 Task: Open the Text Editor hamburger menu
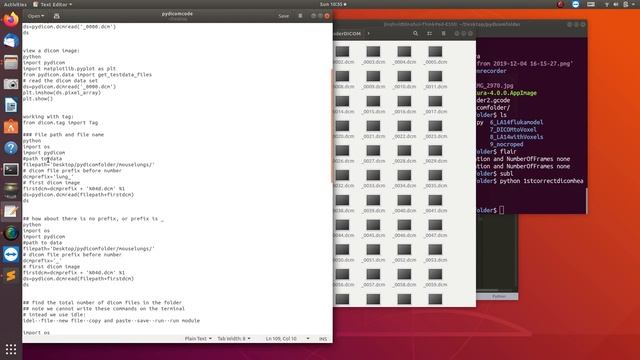pos(300,16)
